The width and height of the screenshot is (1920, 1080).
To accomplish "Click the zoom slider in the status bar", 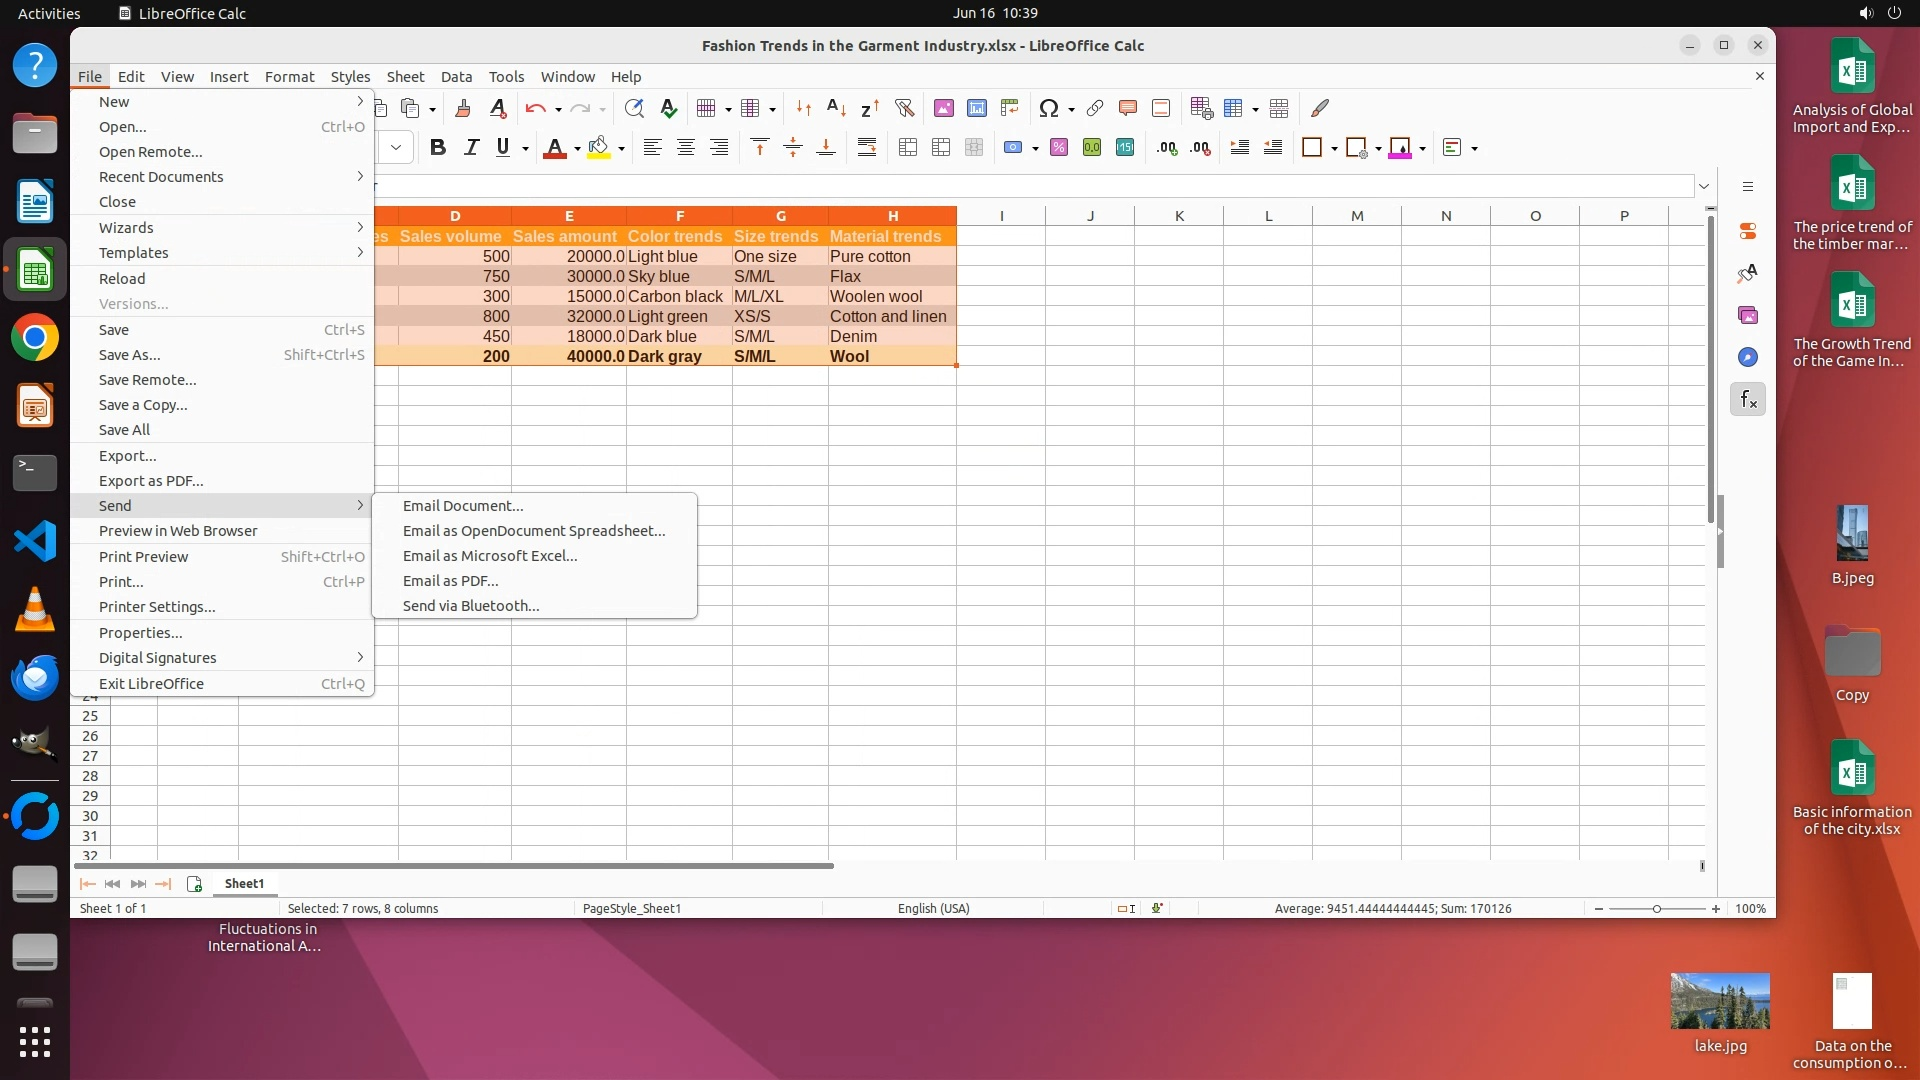I will click(x=1657, y=909).
